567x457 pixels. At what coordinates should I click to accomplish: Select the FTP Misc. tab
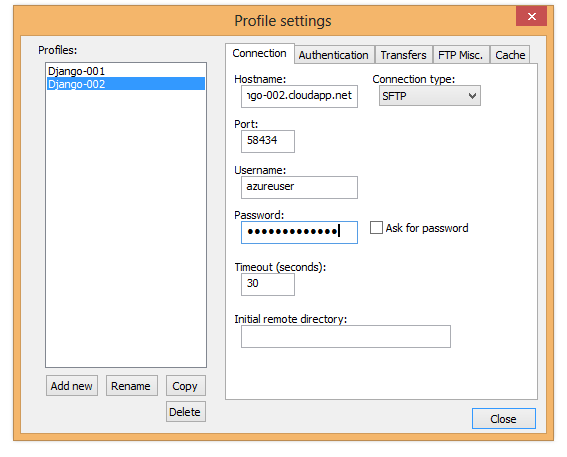click(x=461, y=55)
